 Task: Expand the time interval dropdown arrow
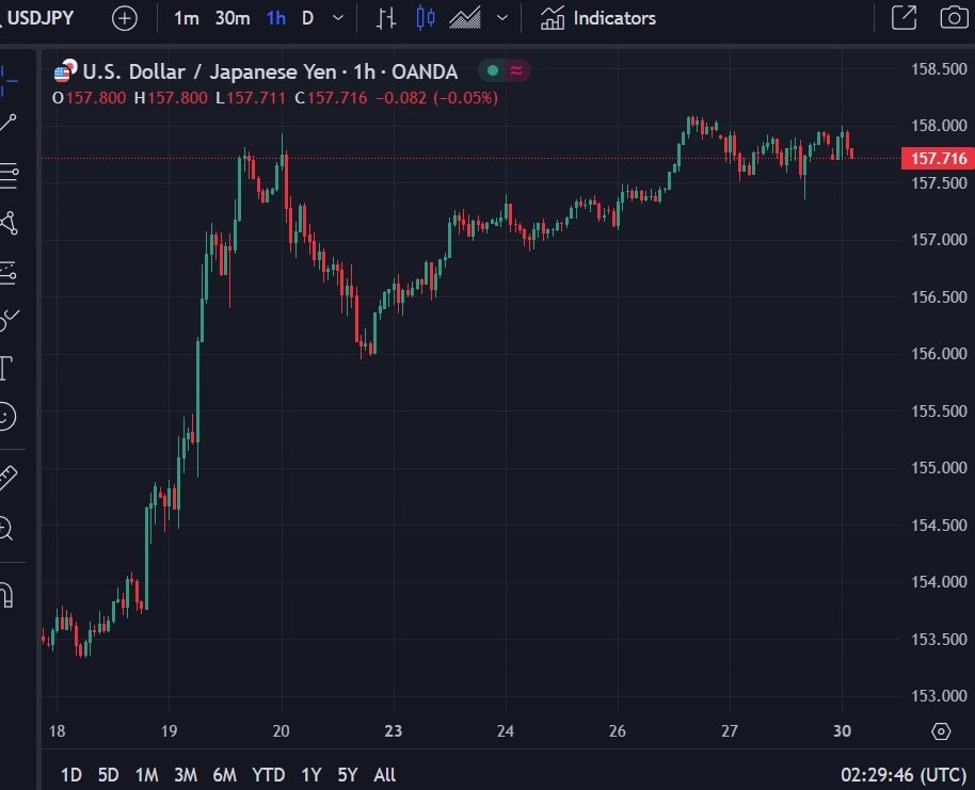pos(338,18)
